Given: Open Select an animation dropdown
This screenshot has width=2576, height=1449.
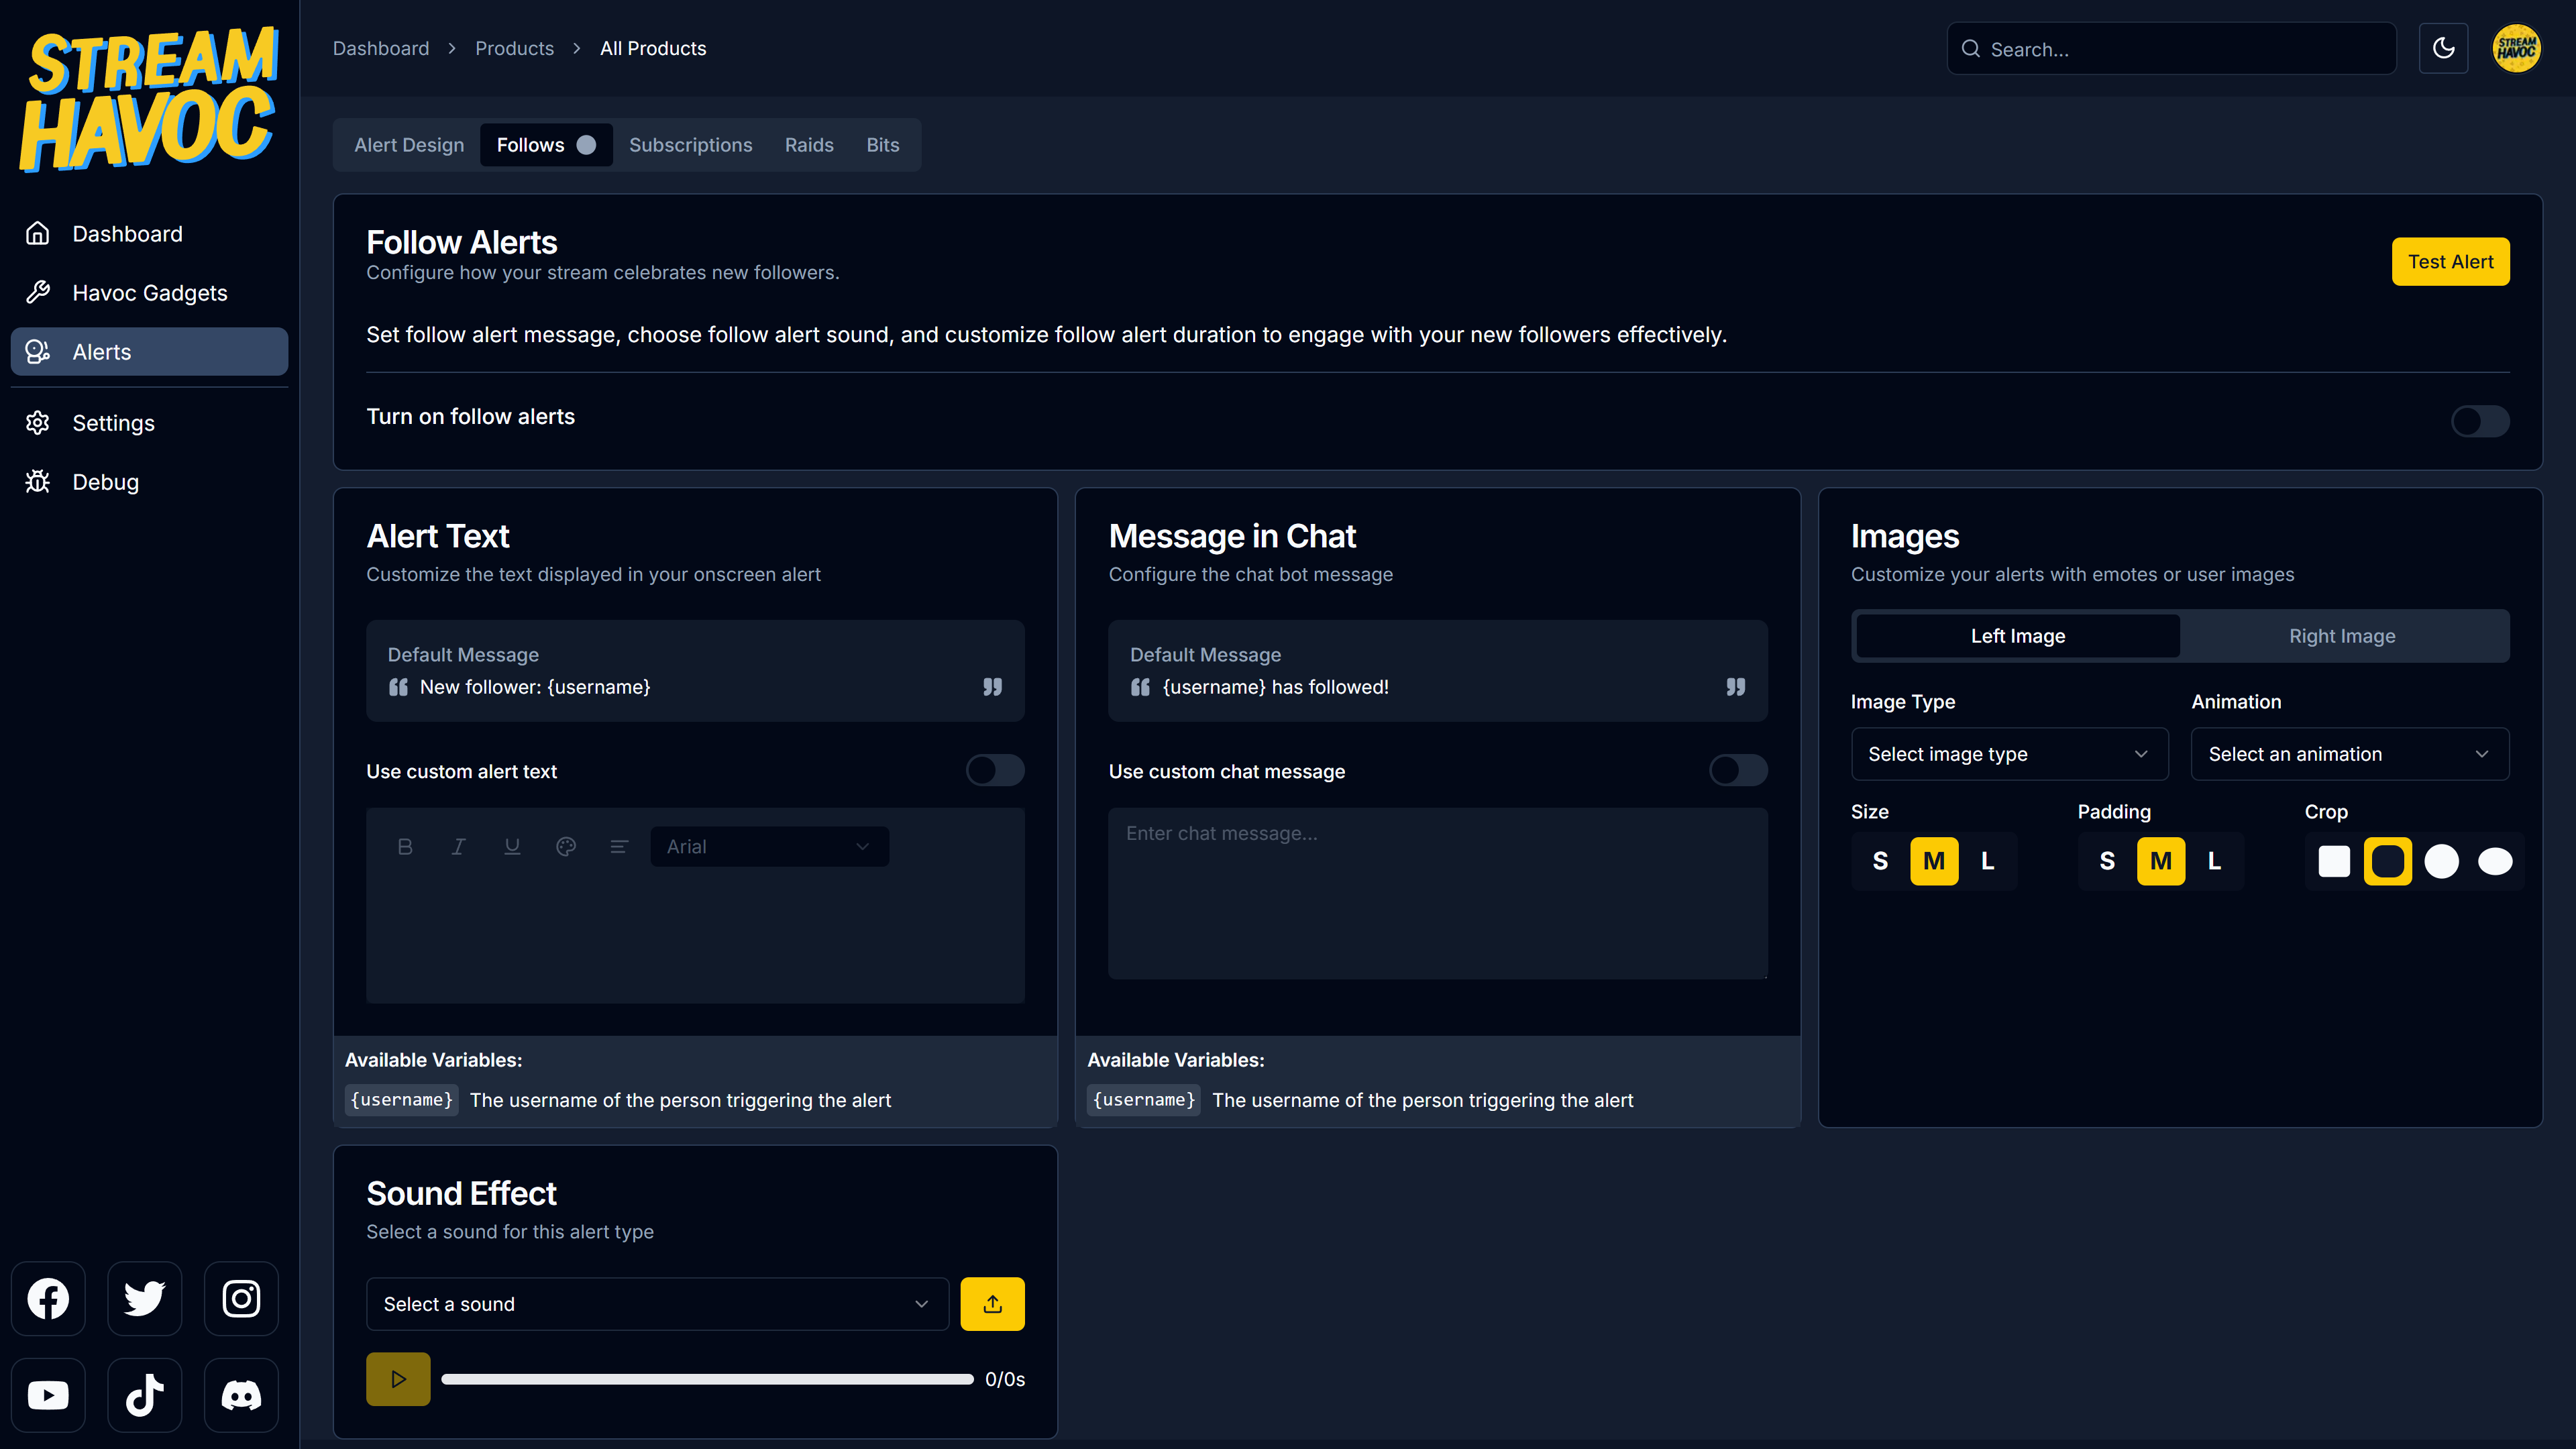Looking at the screenshot, I should tap(2350, 754).
